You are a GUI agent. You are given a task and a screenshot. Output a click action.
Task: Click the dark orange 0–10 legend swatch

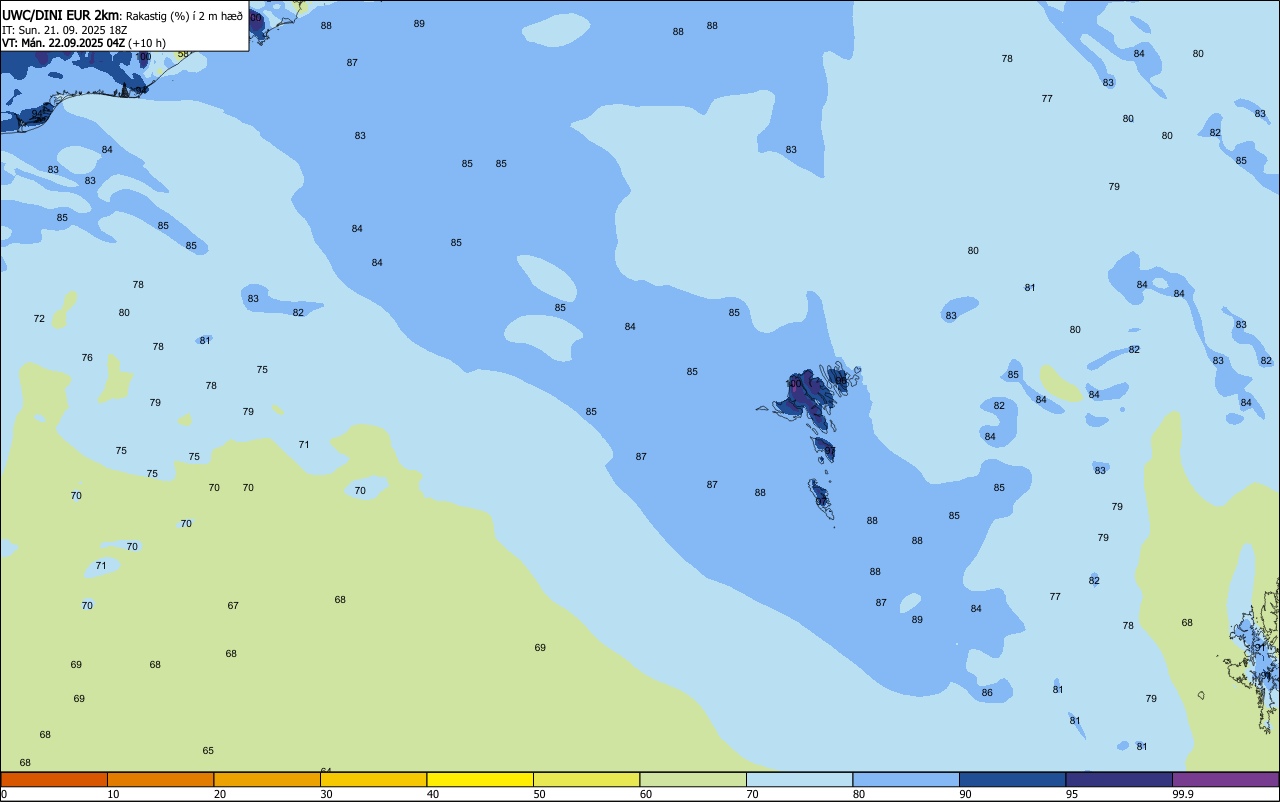pos(54,779)
